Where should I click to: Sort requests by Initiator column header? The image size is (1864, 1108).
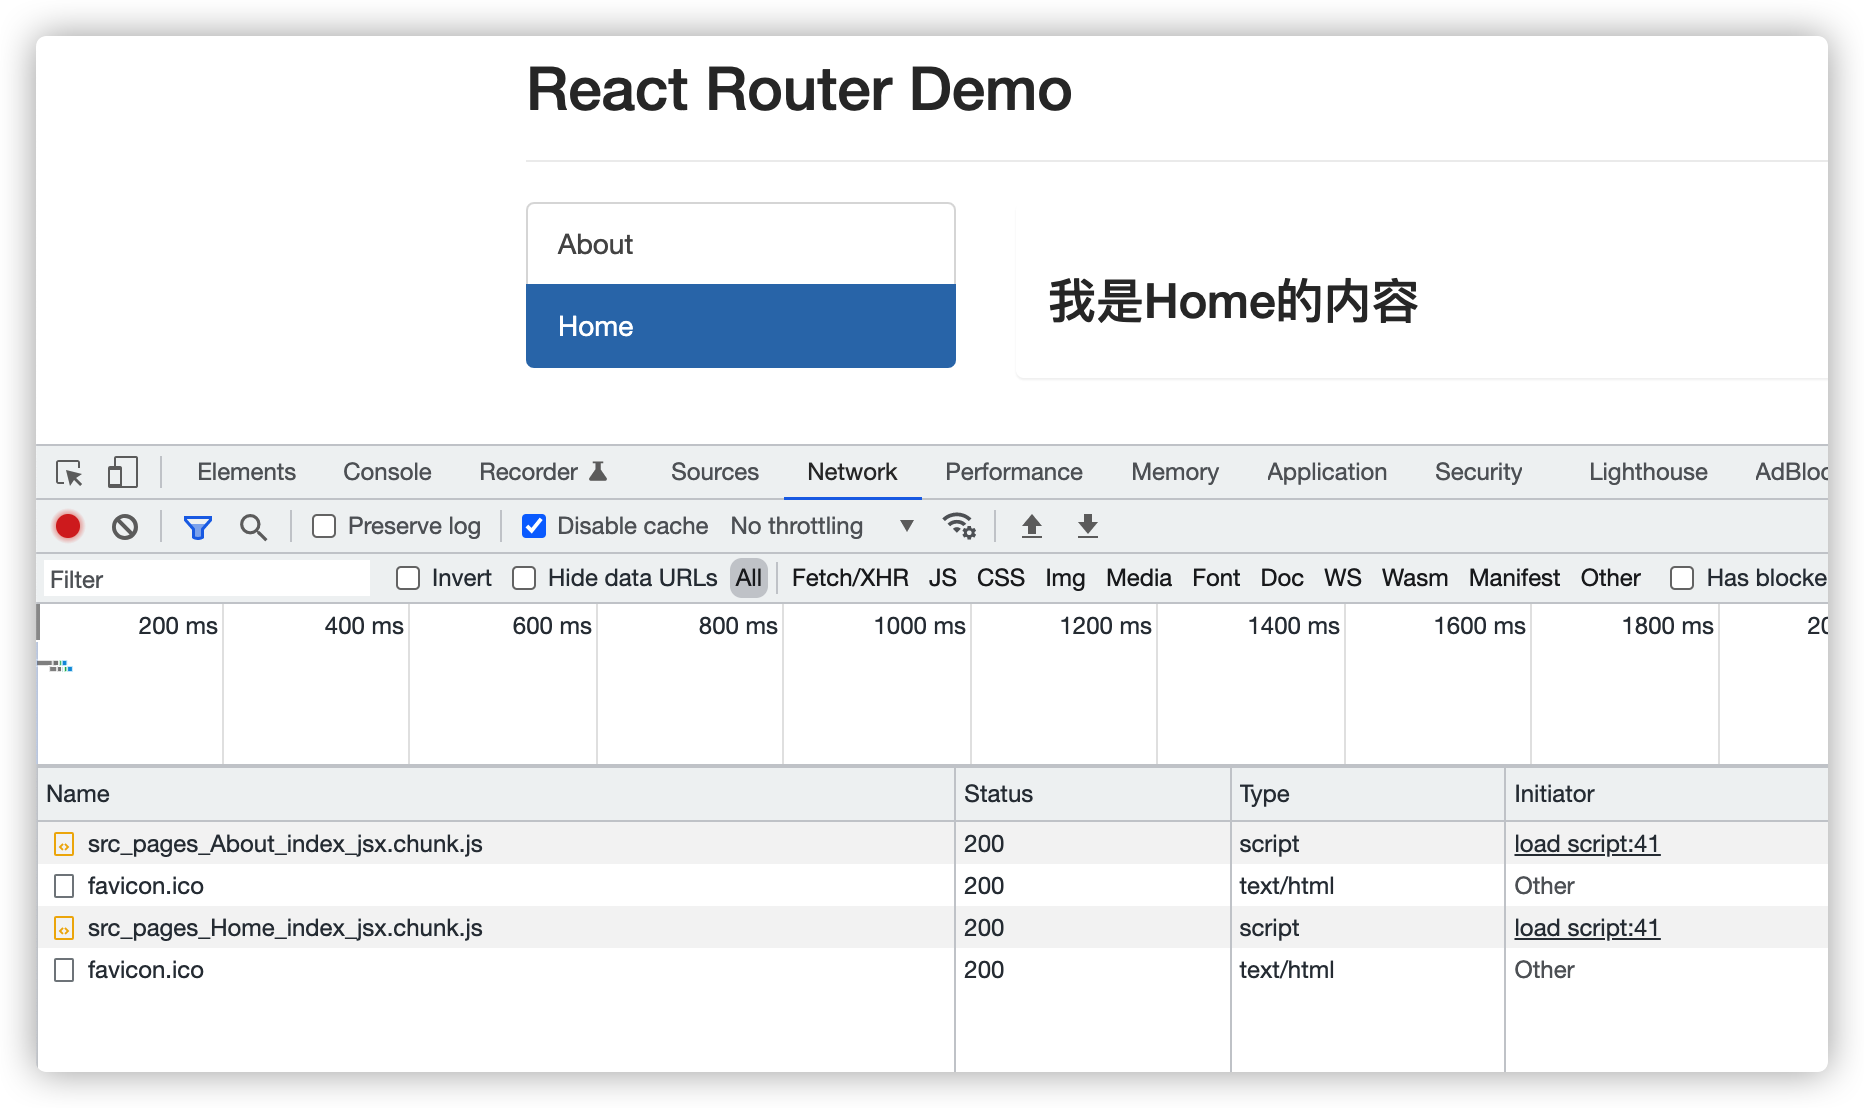click(1667, 794)
